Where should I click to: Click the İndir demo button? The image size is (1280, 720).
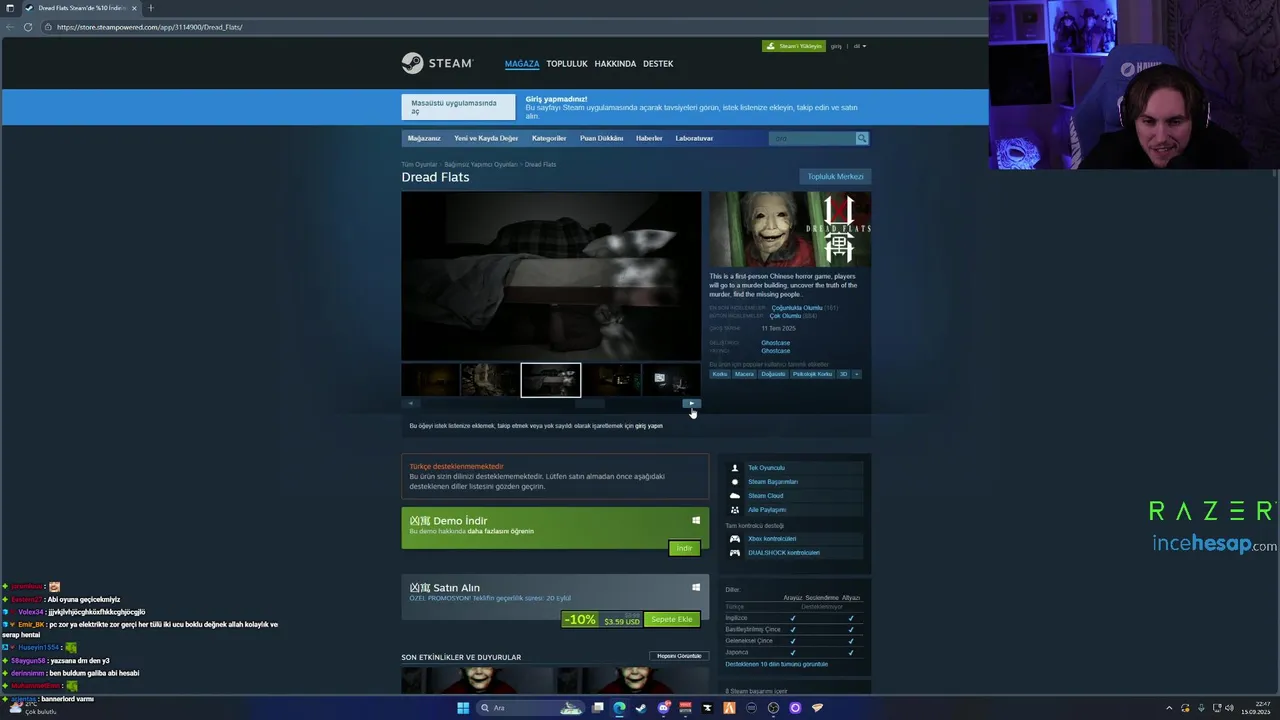tap(684, 548)
